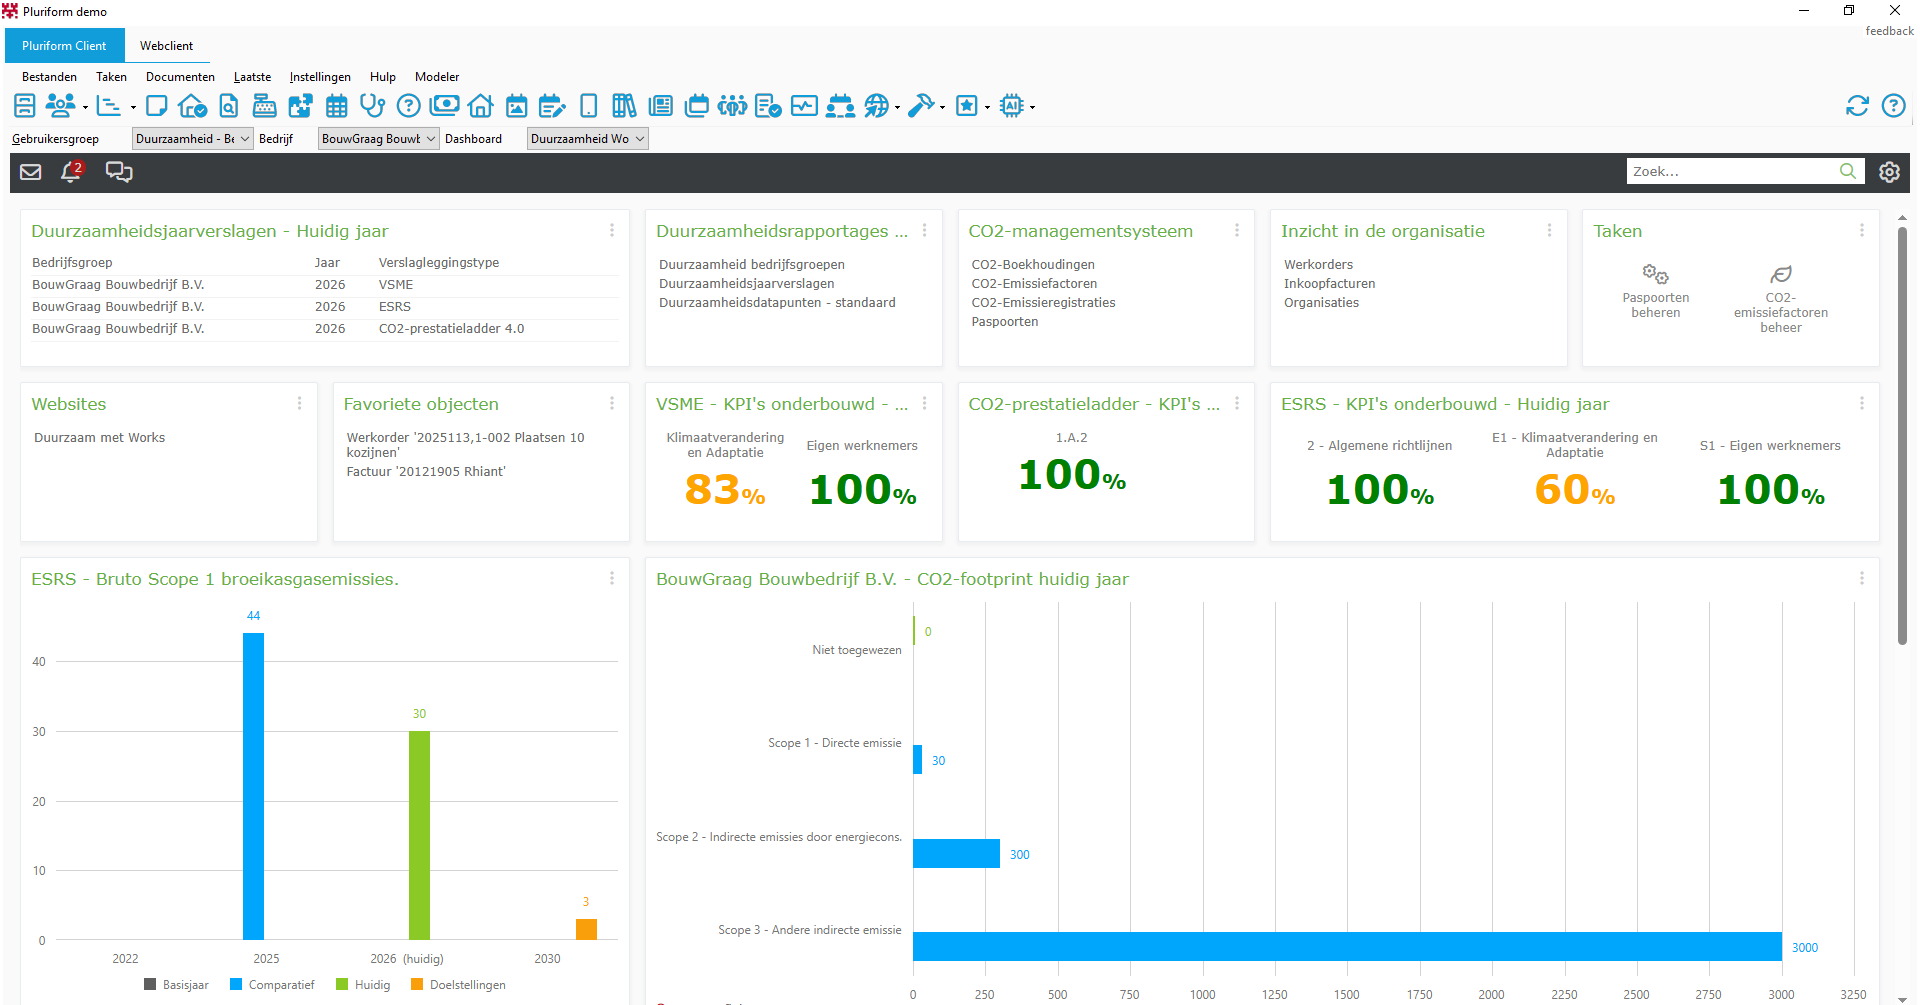Open dashboard settings gear icon

pos(1889,172)
